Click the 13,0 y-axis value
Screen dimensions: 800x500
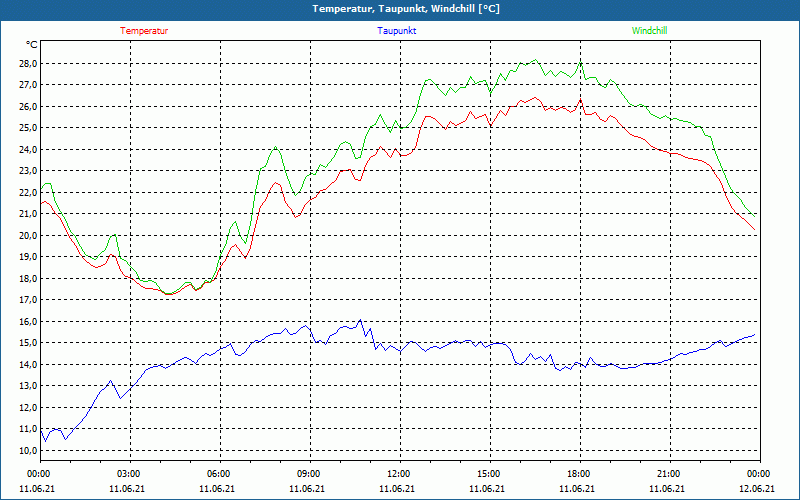click(29, 386)
